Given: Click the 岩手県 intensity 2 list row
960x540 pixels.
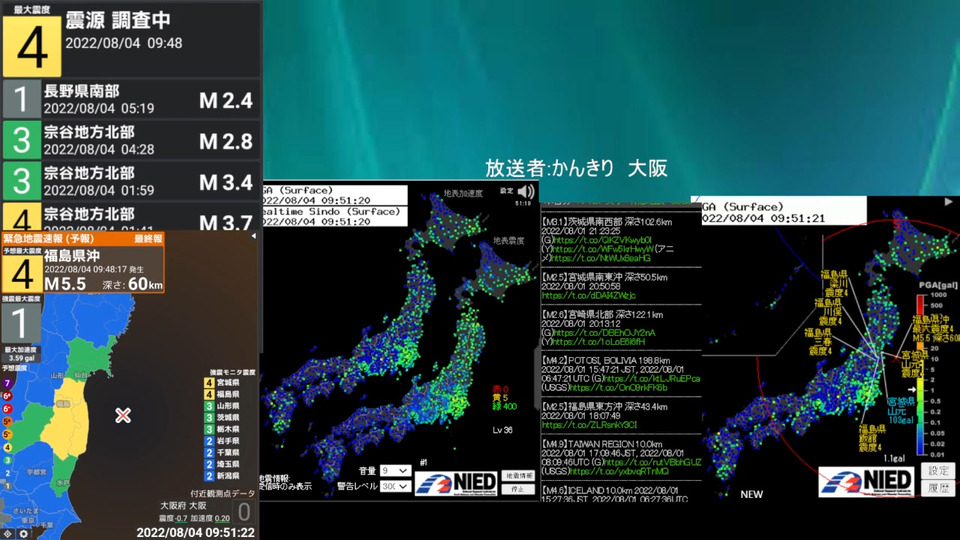Looking at the screenshot, I should pos(222,441).
